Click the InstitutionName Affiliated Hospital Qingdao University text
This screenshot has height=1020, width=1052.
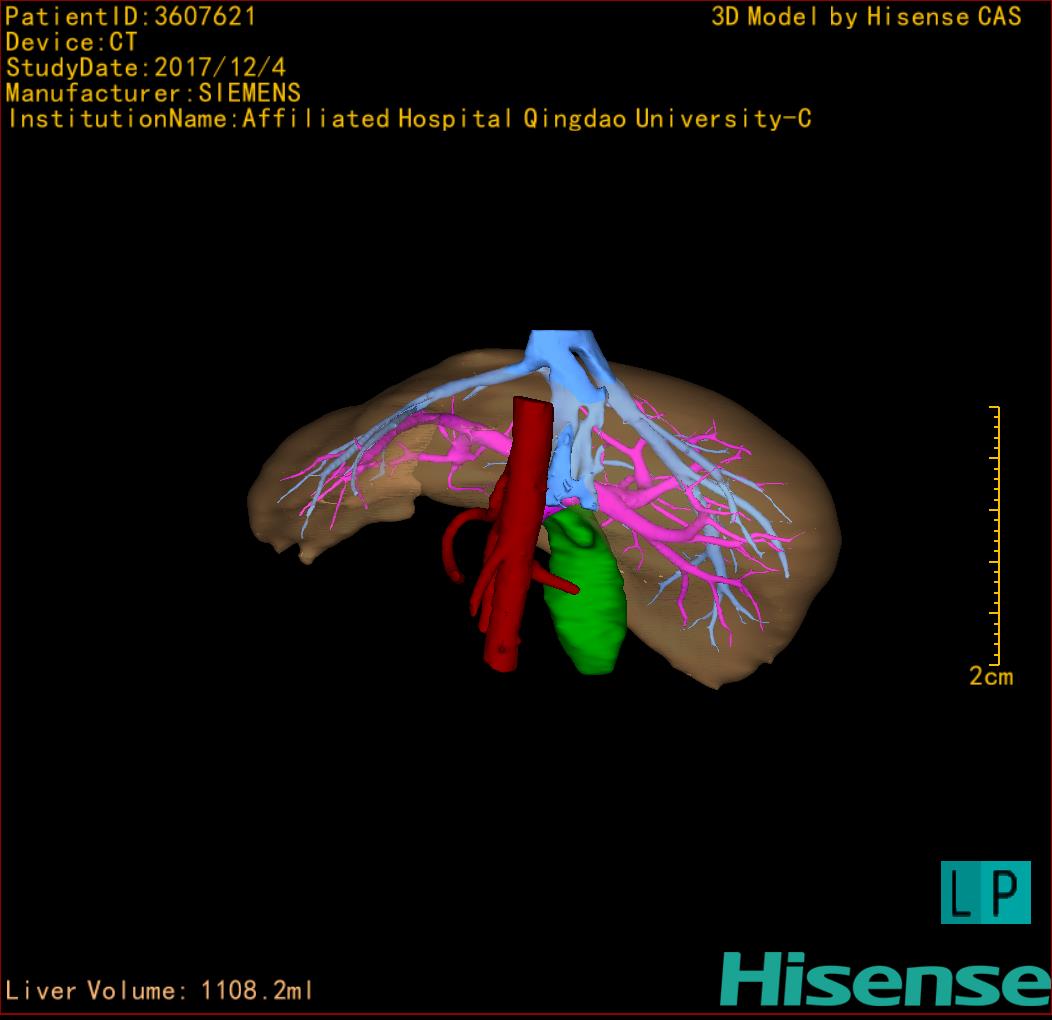tap(410, 119)
